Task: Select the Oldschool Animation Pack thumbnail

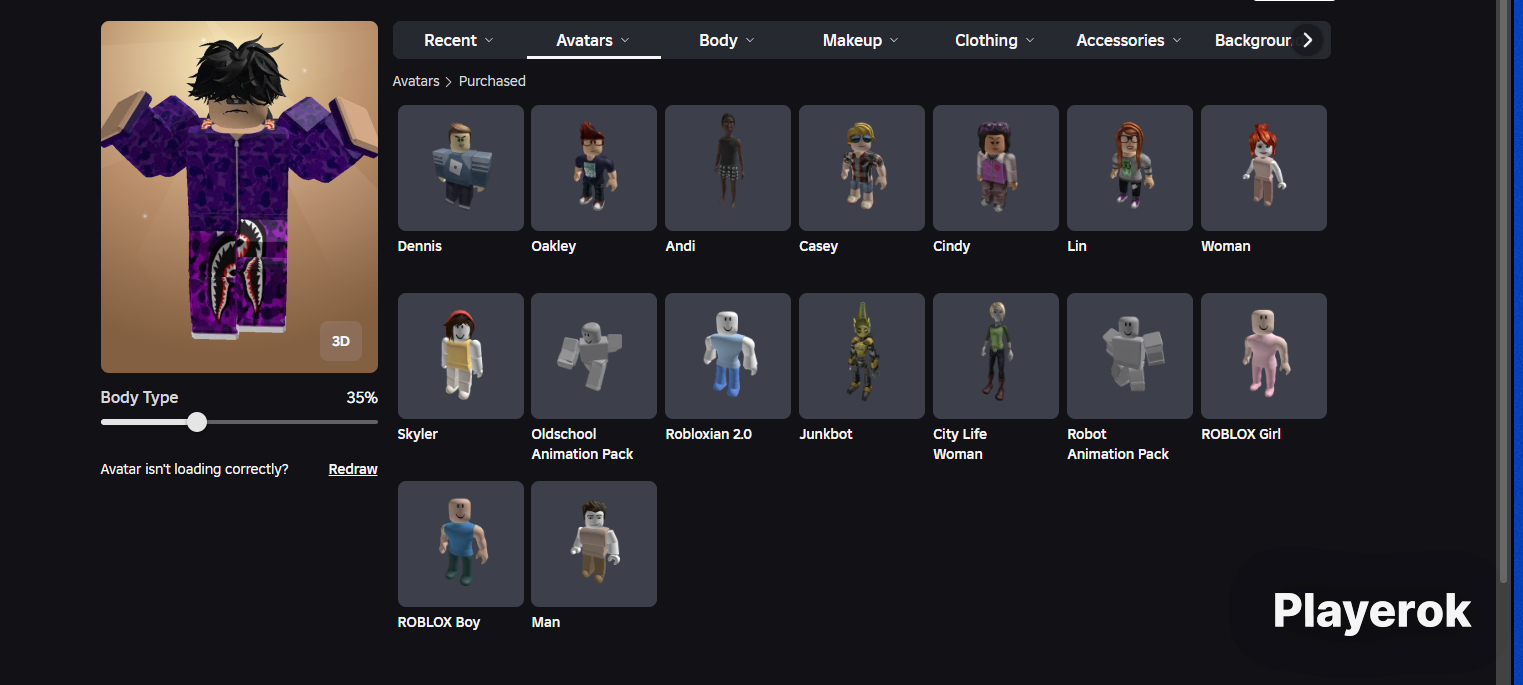Action: 594,356
